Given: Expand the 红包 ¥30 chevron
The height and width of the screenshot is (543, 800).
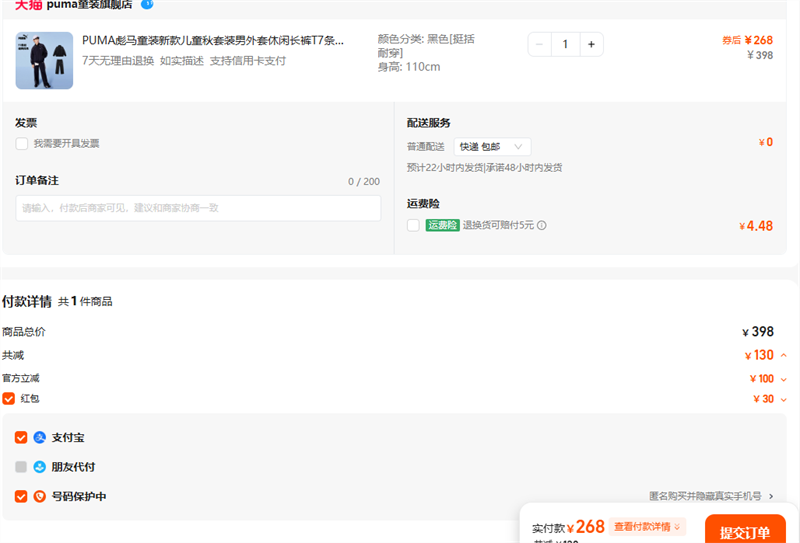Looking at the screenshot, I should pos(783,399).
